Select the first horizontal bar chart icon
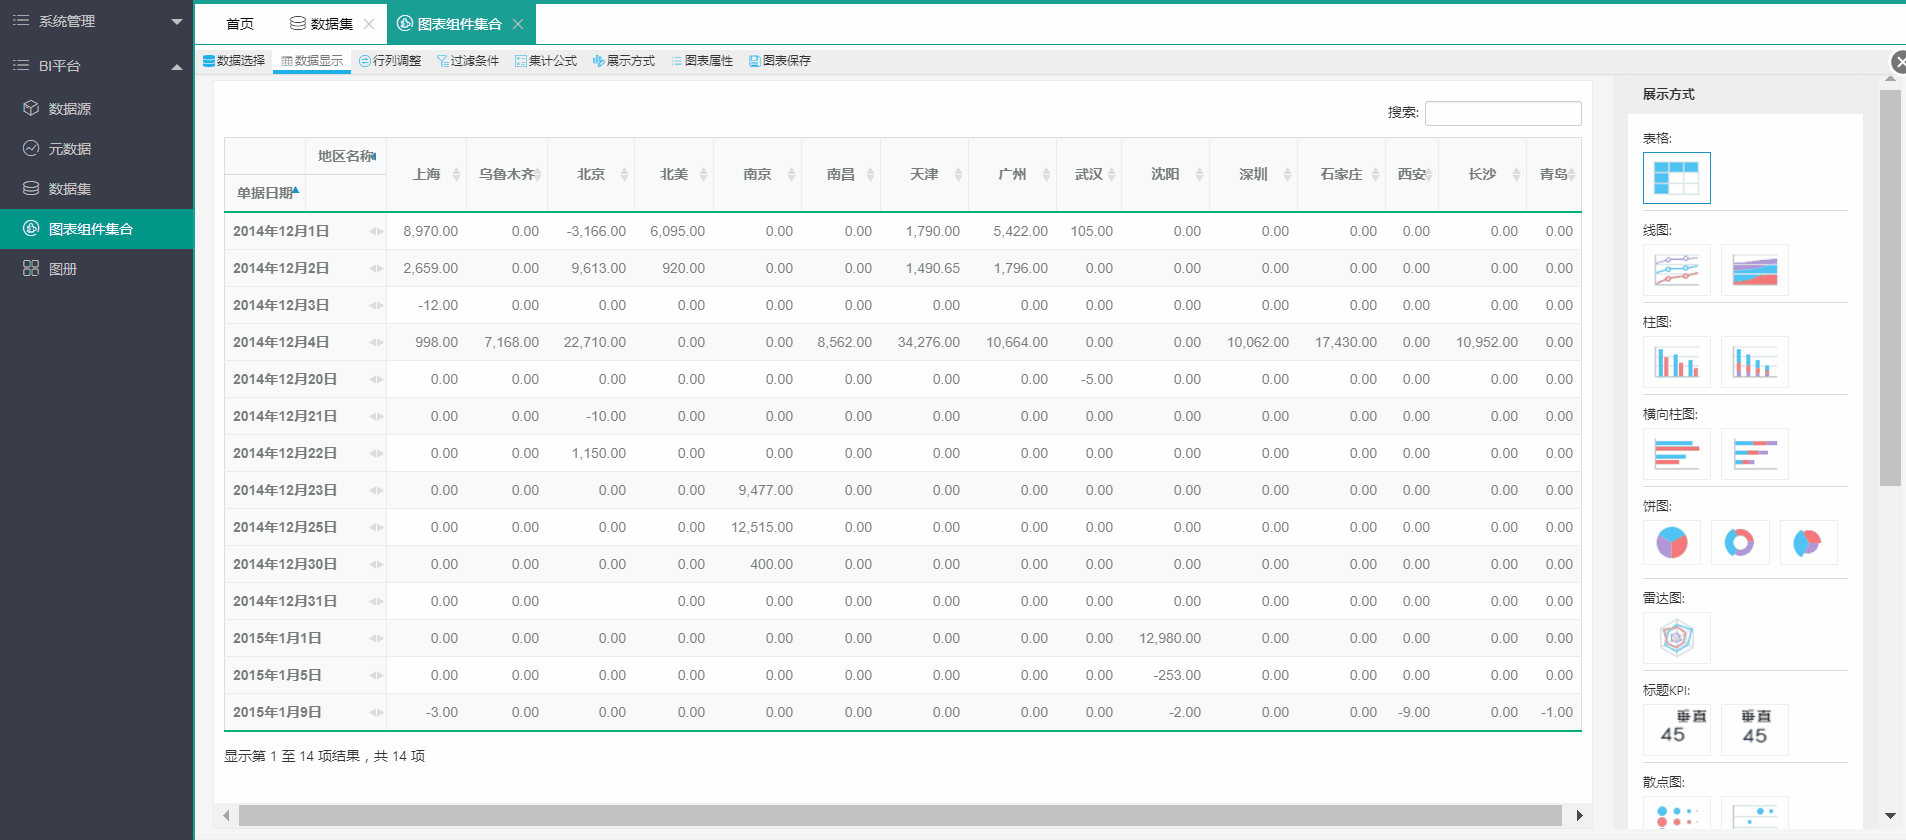The width and height of the screenshot is (1906, 840). 1676,454
